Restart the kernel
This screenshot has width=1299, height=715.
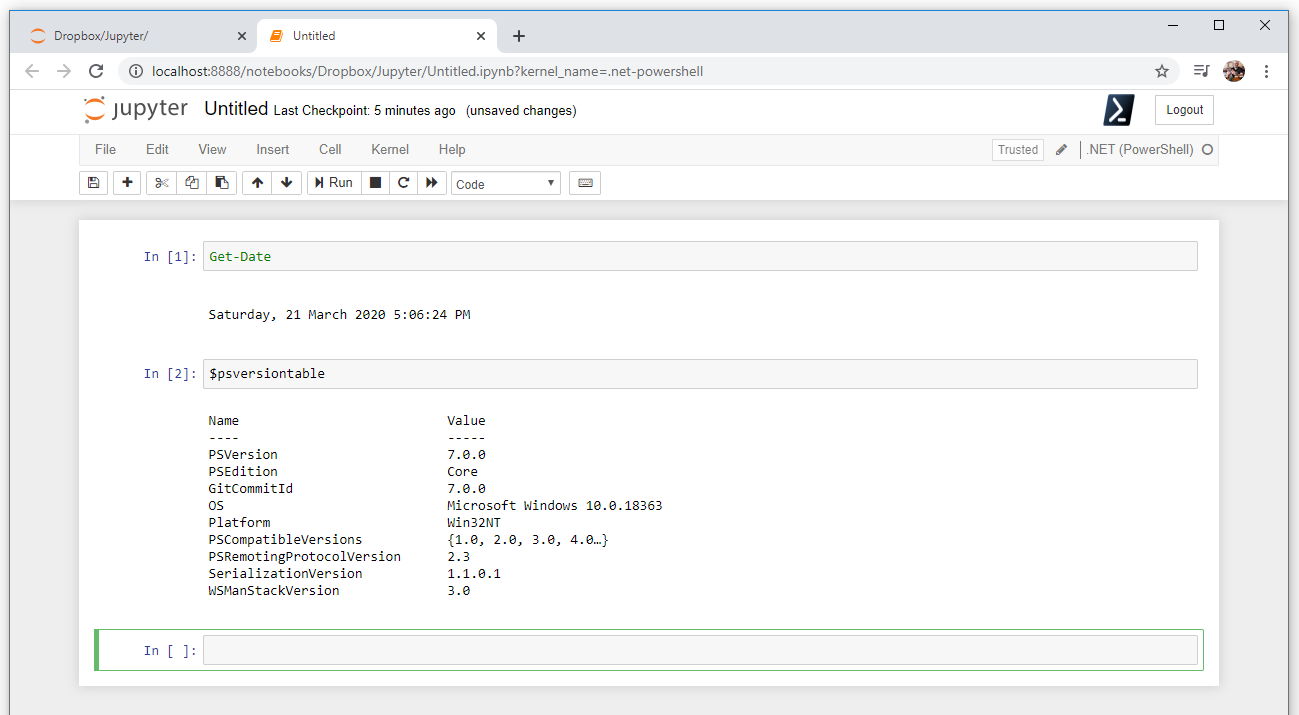coord(403,183)
